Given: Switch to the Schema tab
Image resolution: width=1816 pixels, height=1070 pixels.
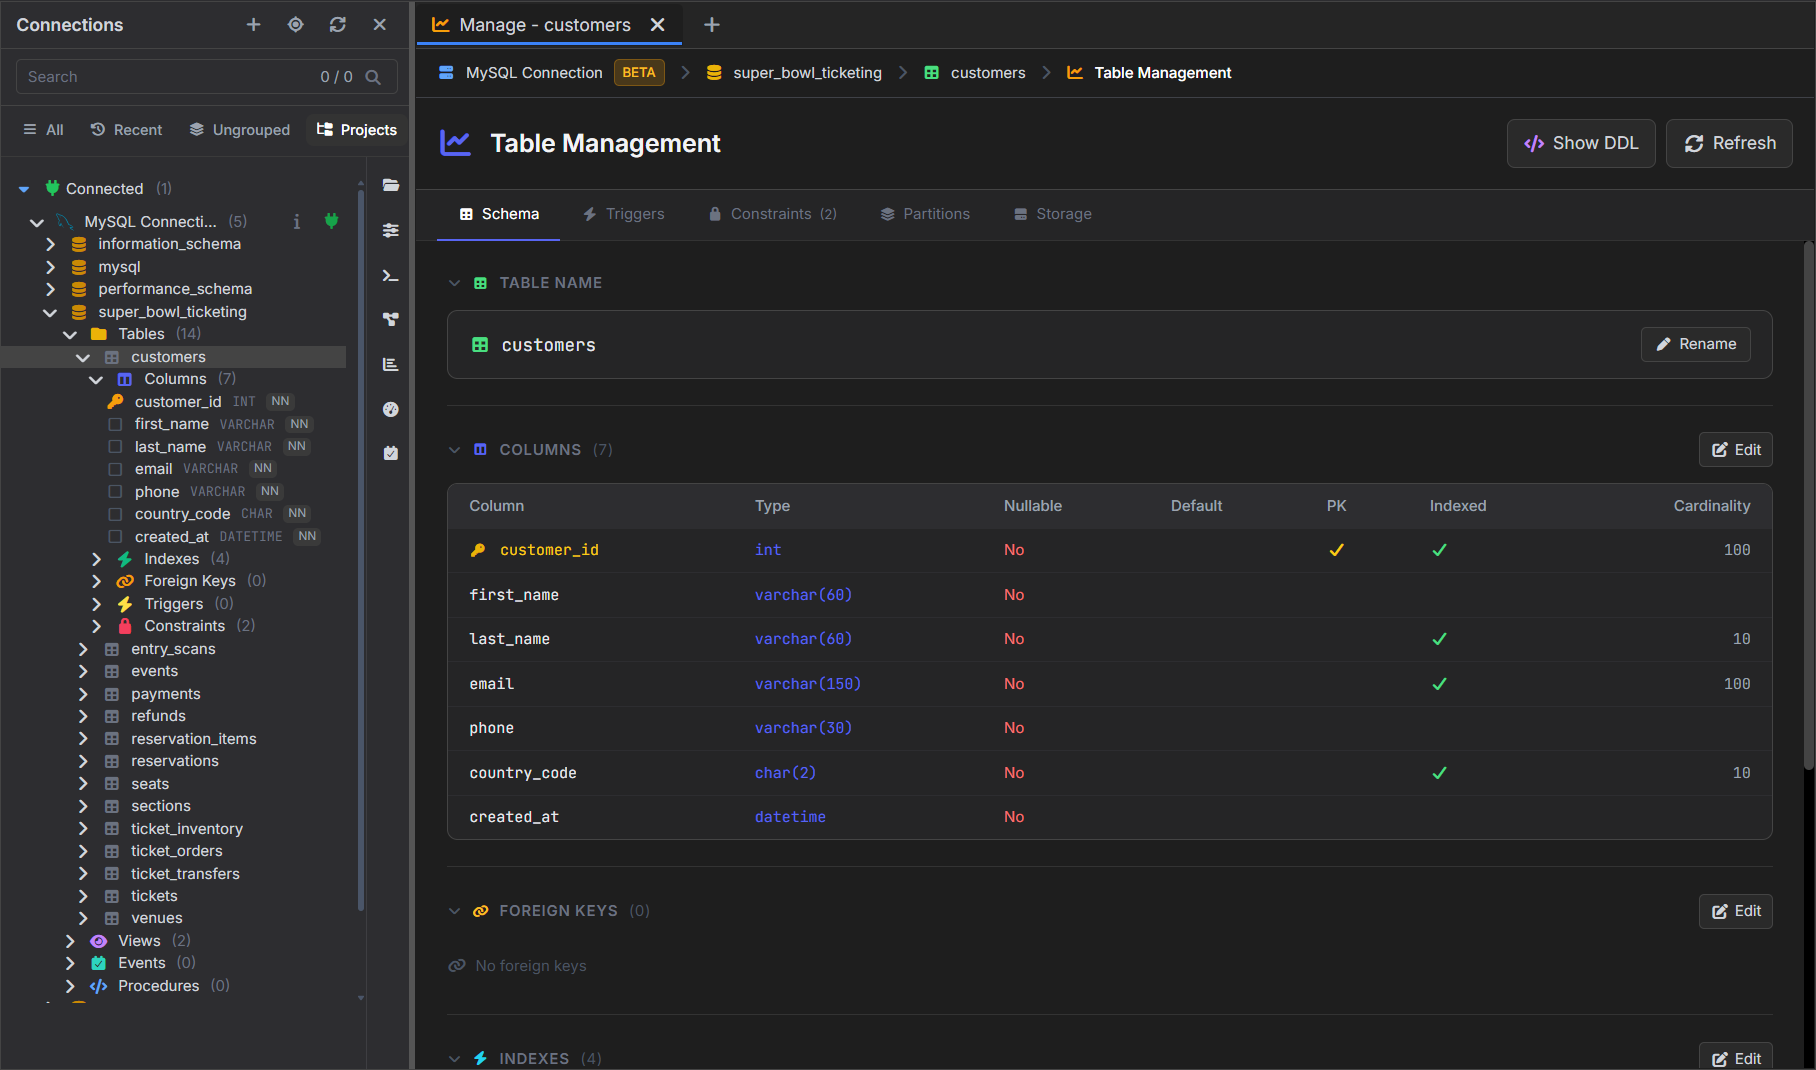Looking at the screenshot, I should [499, 214].
